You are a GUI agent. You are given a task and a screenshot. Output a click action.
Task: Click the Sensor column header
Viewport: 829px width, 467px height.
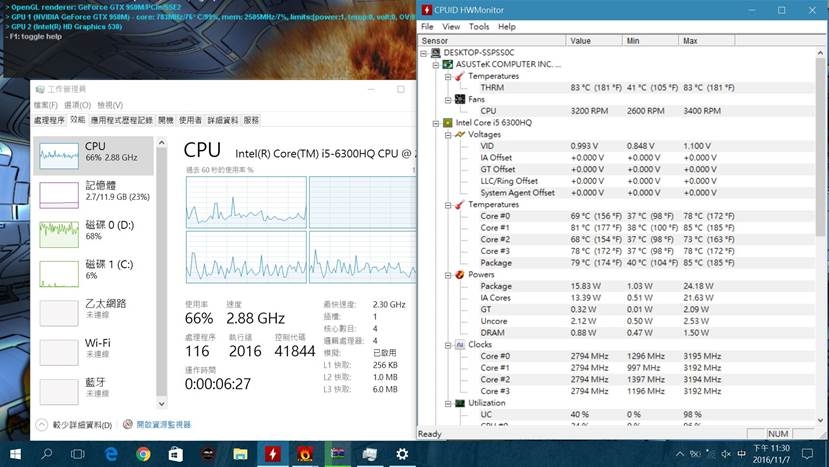point(492,41)
